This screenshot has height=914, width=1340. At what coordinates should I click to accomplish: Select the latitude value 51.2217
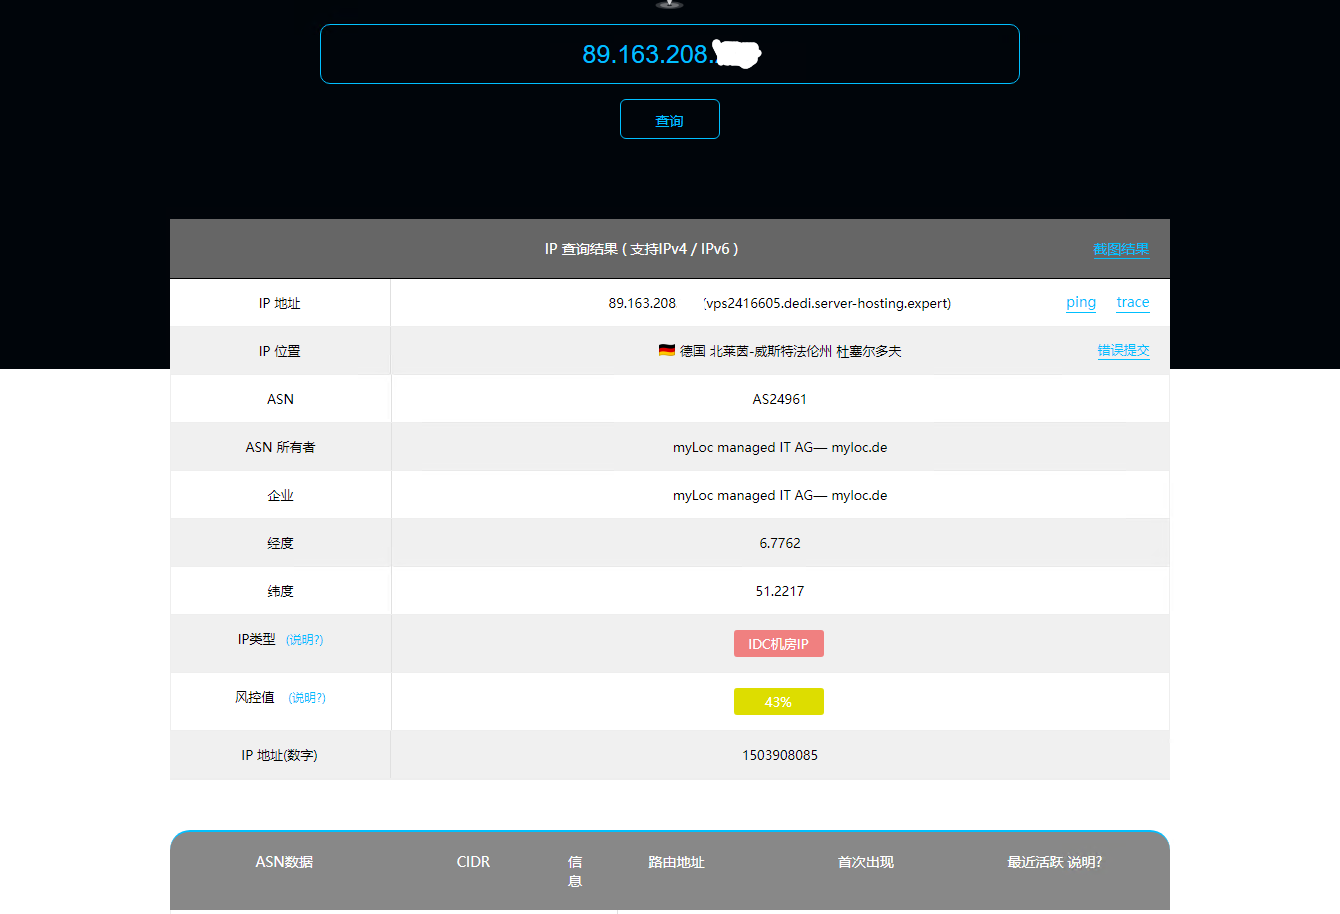coord(780,591)
